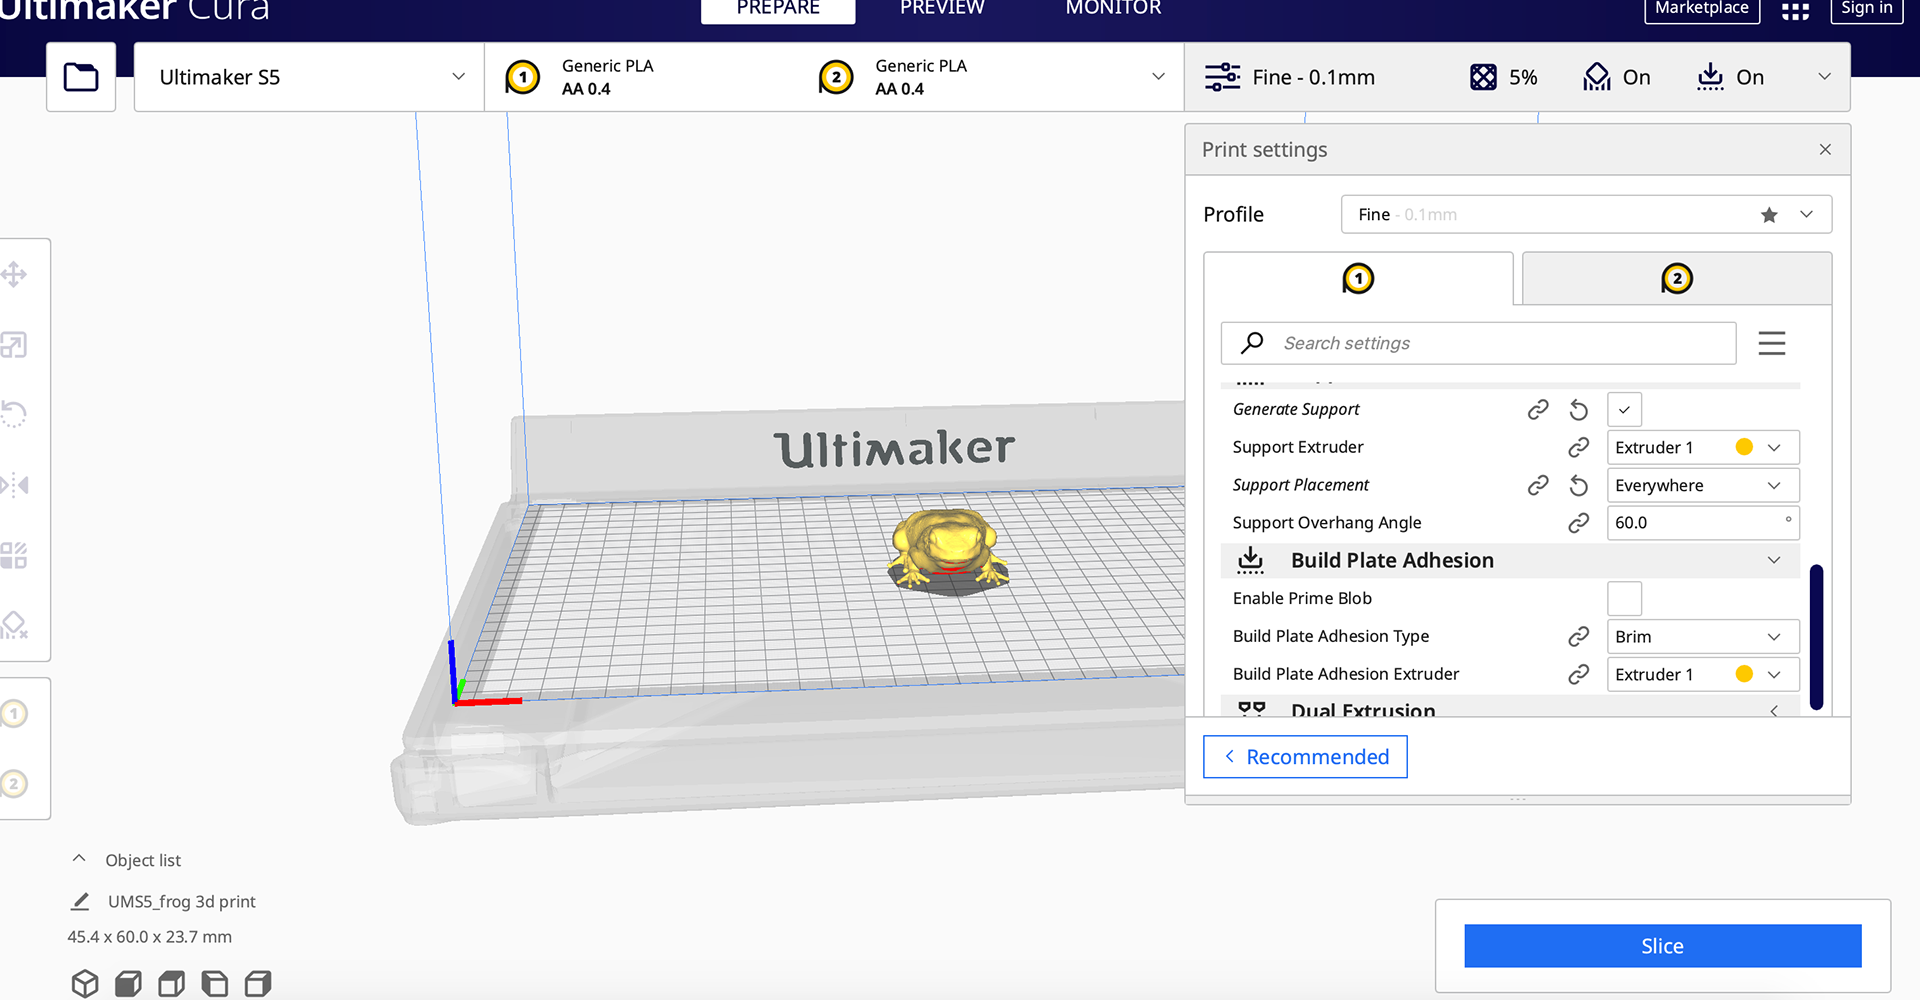Switch to the PREPARE stage
Image resolution: width=1920 pixels, height=1000 pixels.
[x=778, y=9]
